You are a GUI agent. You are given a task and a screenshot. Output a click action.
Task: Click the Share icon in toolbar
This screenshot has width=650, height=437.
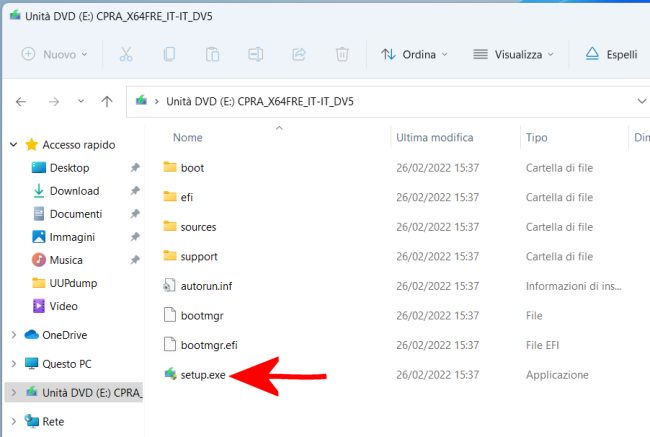click(298, 54)
